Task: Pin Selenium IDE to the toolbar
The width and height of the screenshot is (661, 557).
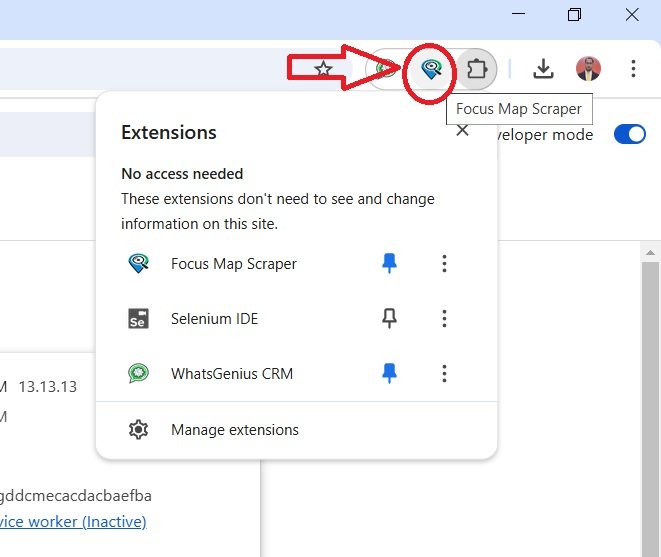Action: [x=389, y=319]
